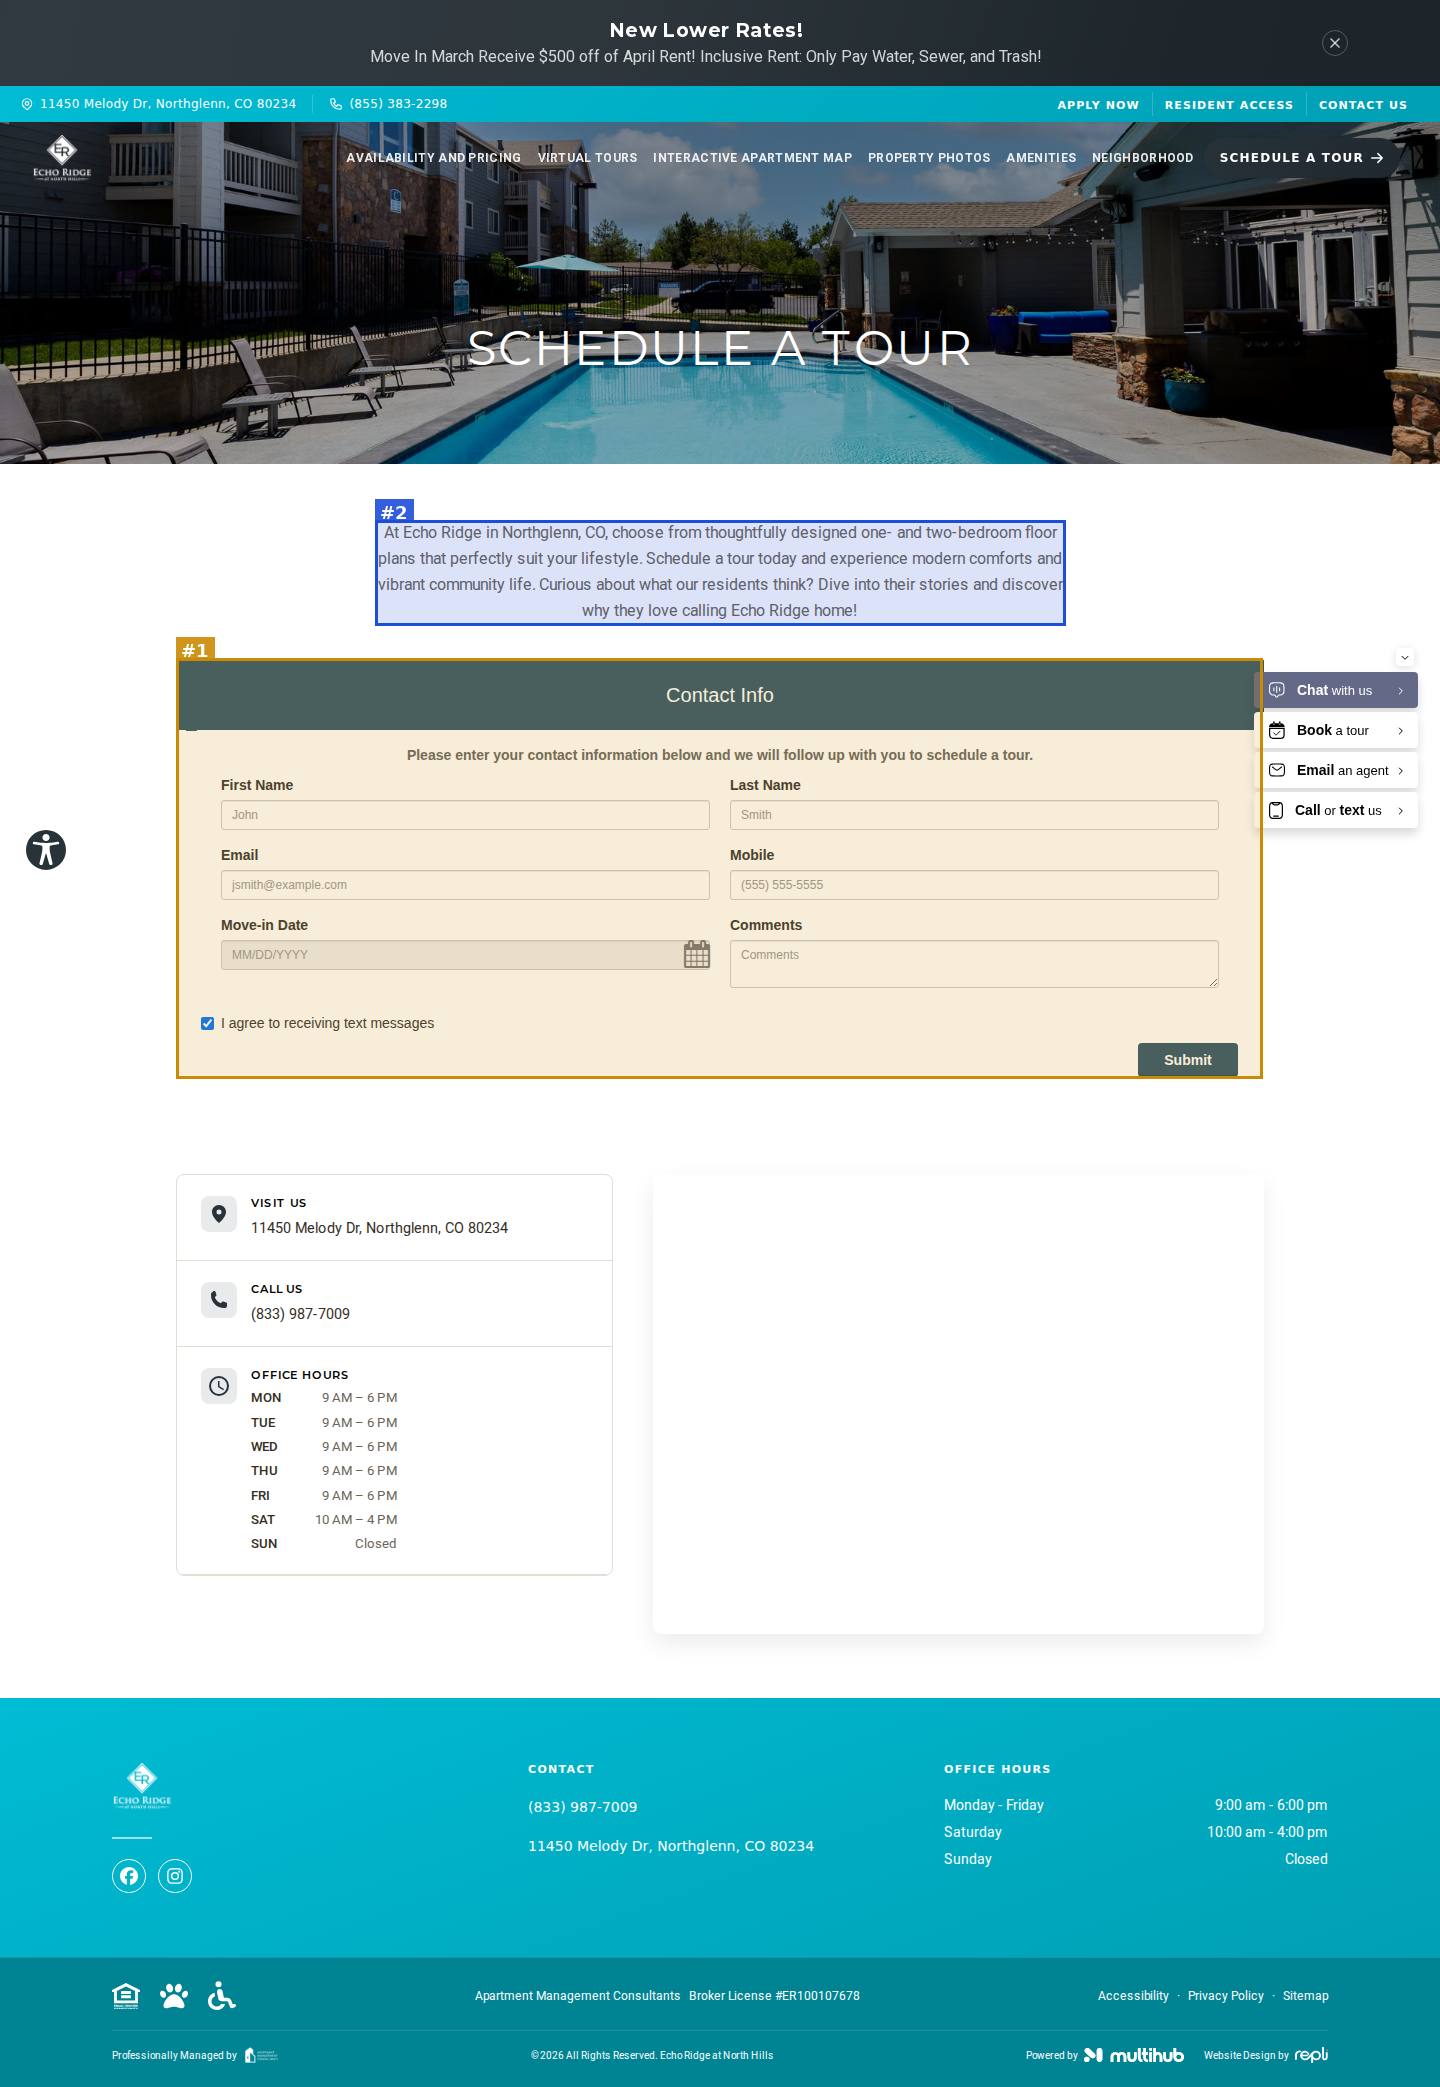Click the Book a tour calendar icon
The width and height of the screenshot is (1440, 2087).
1277,730
